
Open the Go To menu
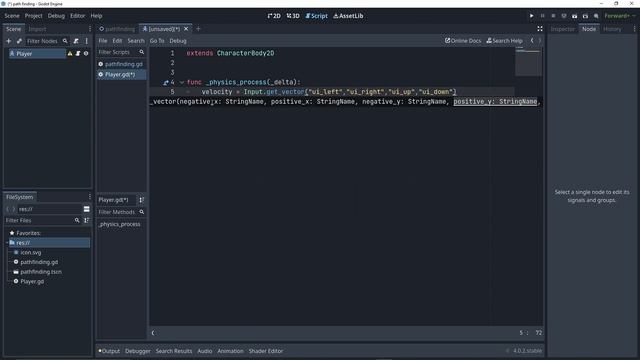pos(157,41)
